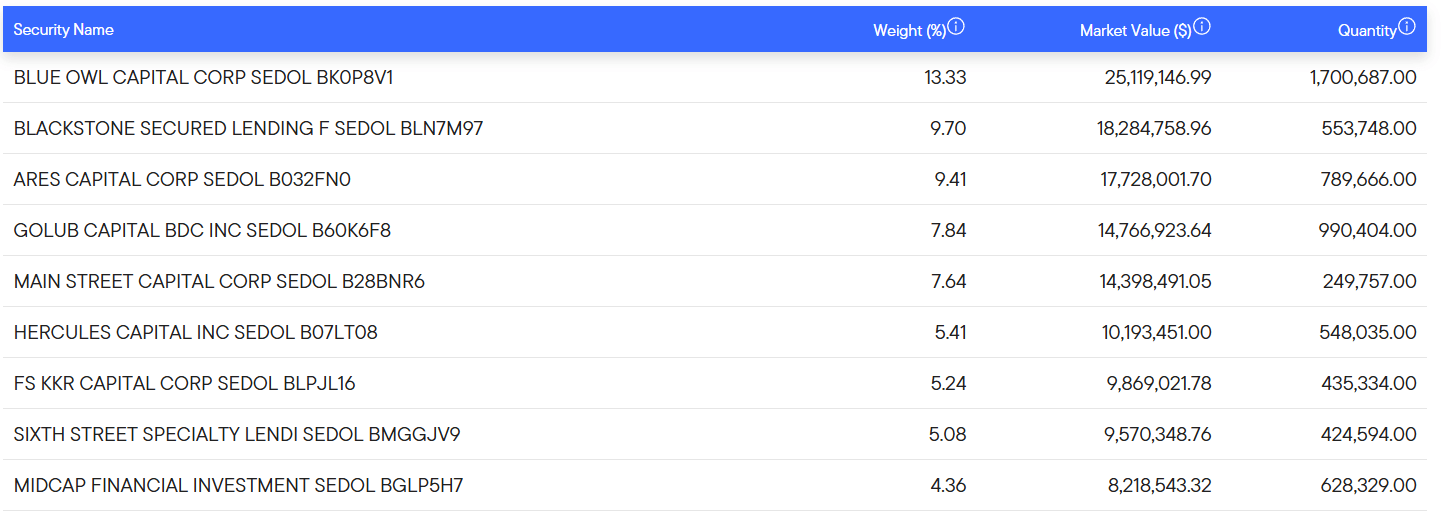This screenshot has height=513, width=1449.
Task: Select the Golub Capital BDC Inc row
Action: (x=202, y=231)
